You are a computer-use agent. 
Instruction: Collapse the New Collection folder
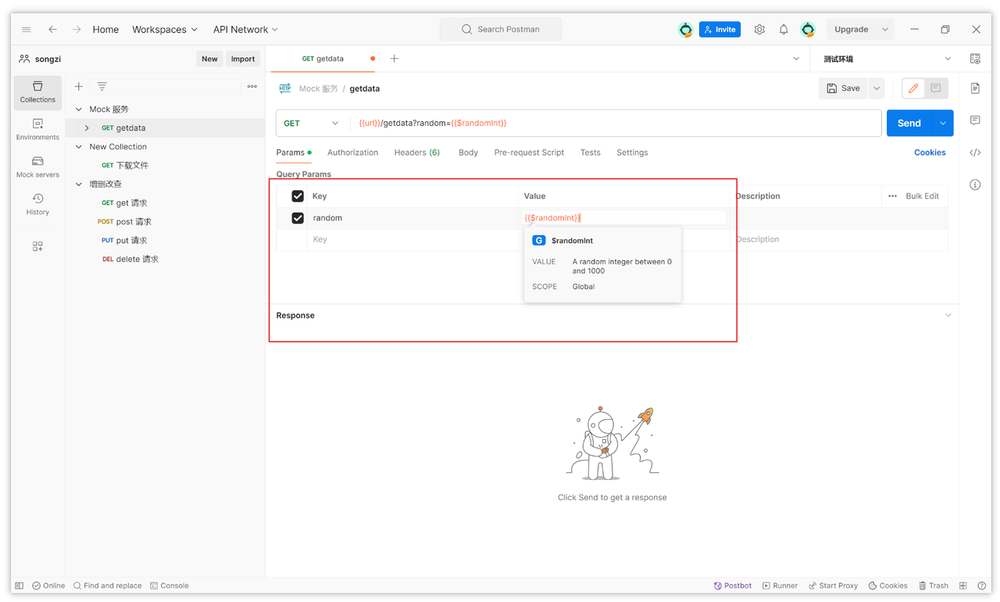[x=79, y=147]
